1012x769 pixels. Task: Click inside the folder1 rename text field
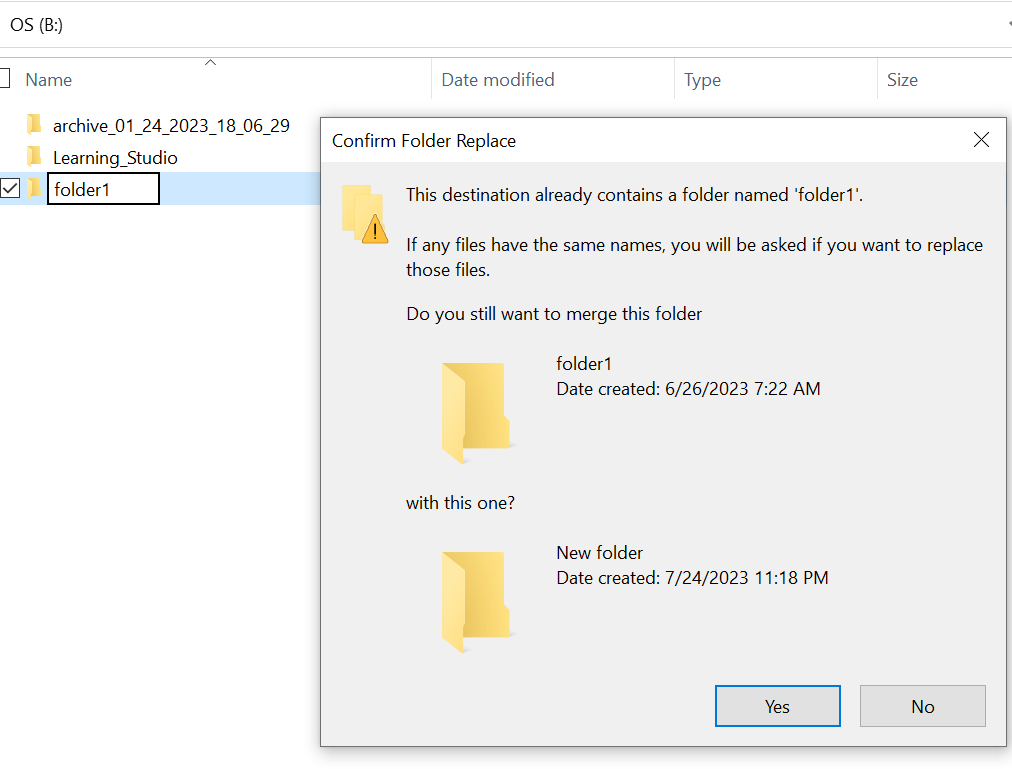click(x=103, y=189)
